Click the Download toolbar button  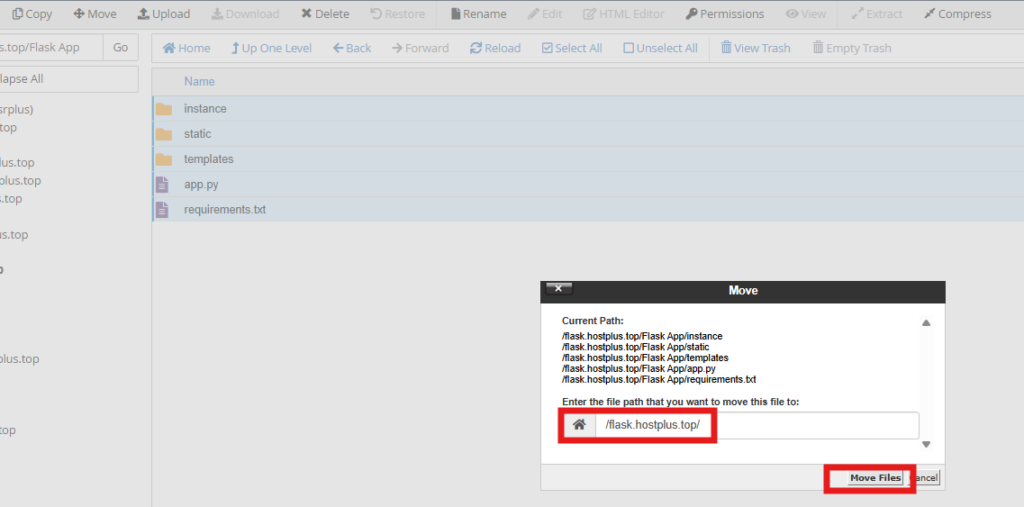(x=245, y=14)
